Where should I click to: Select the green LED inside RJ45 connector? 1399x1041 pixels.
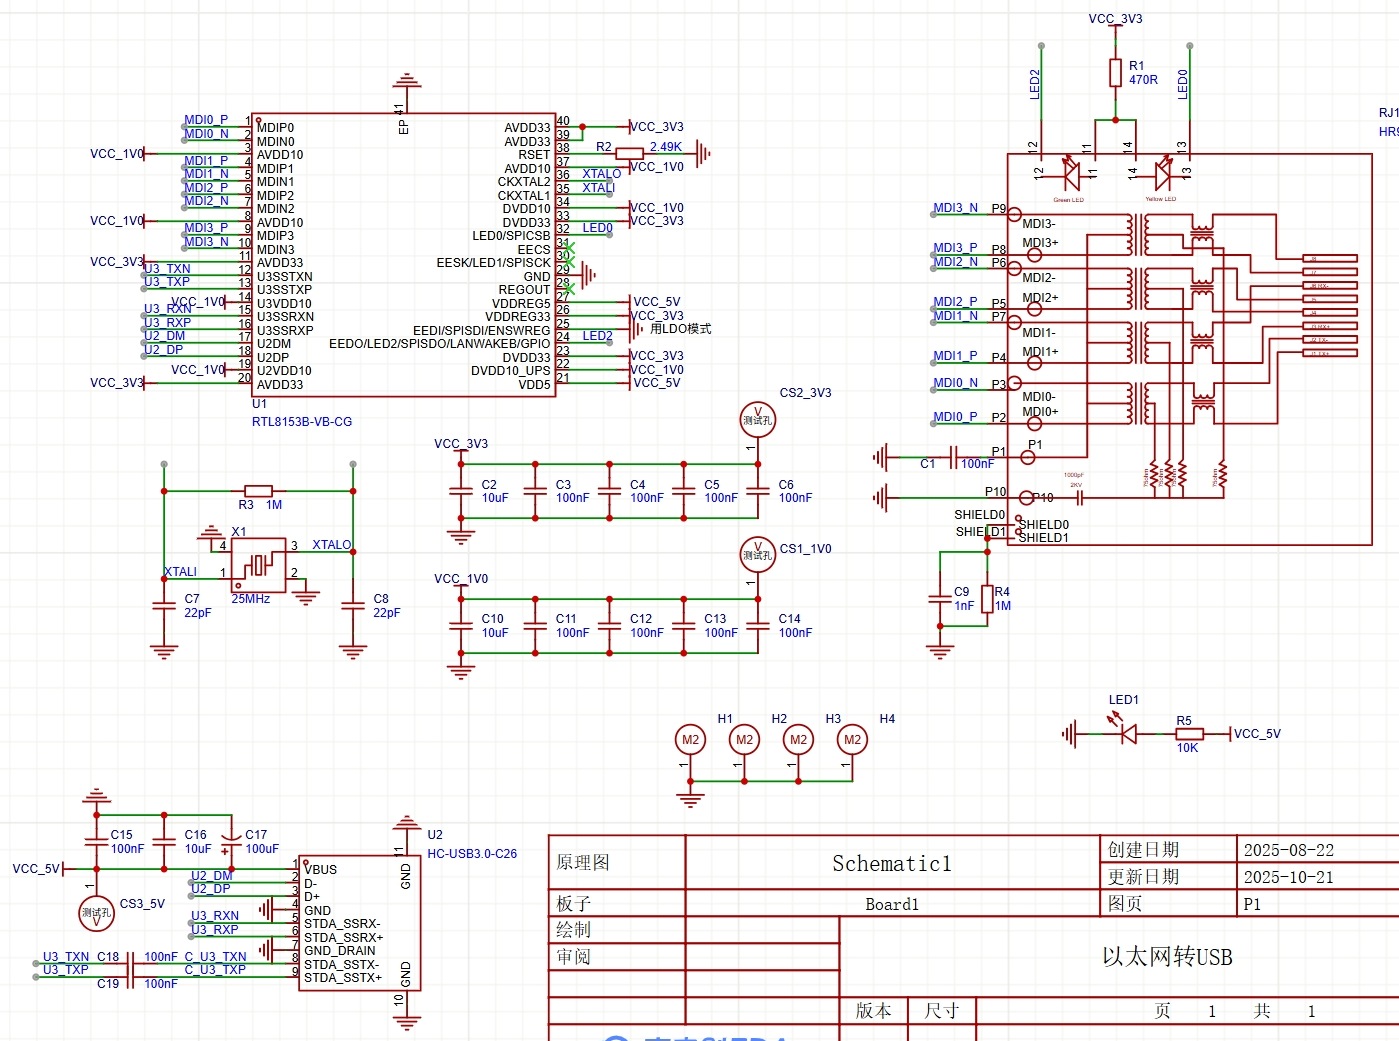point(1071,175)
